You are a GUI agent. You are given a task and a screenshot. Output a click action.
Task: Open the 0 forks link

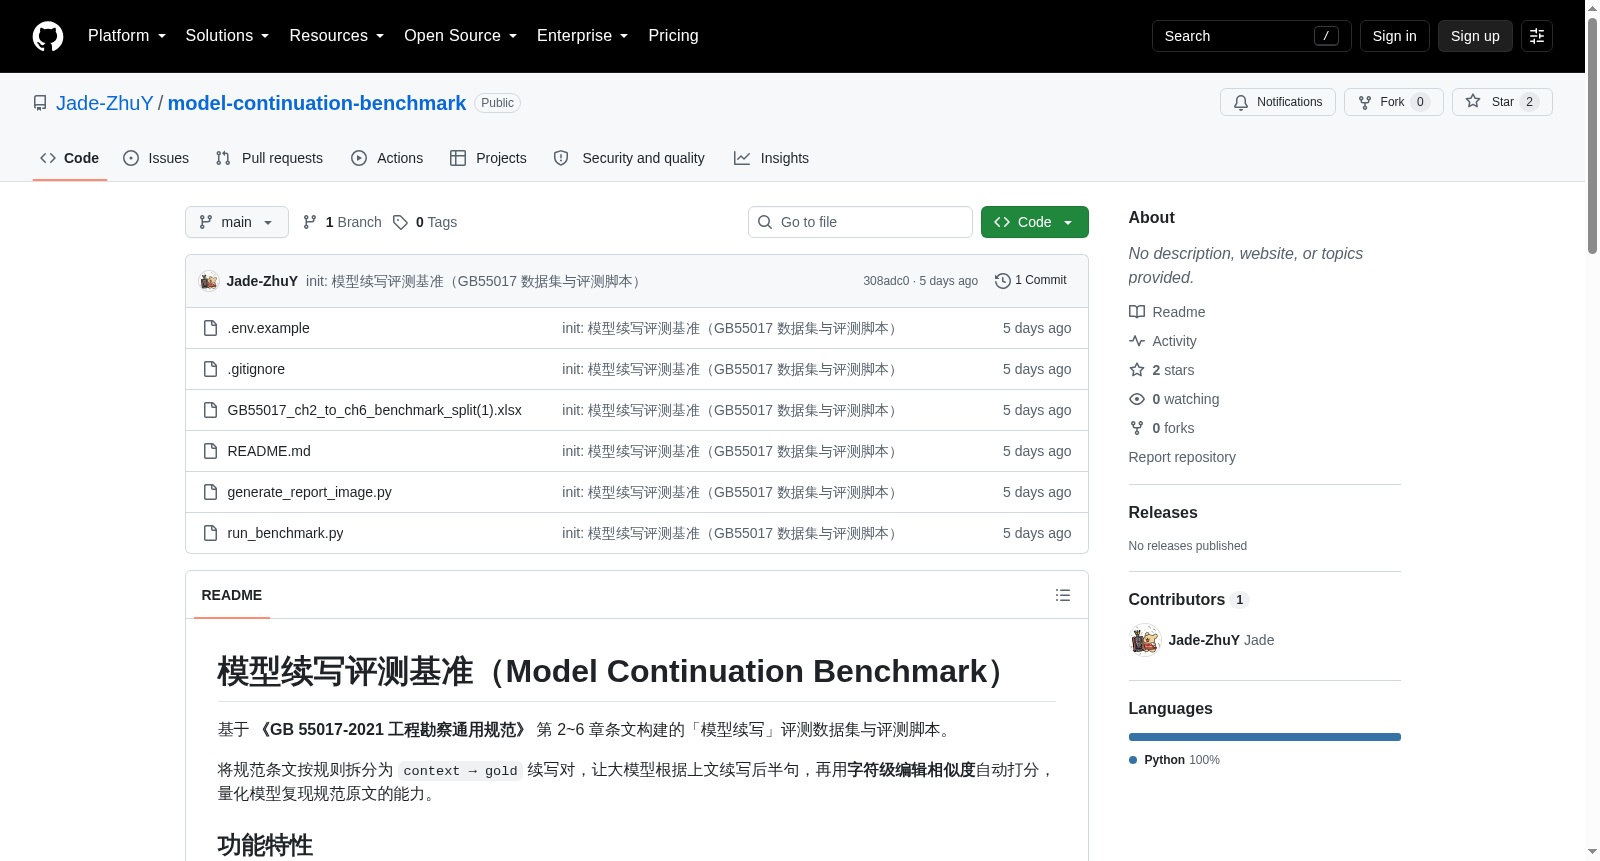(x=1162, y=428)
